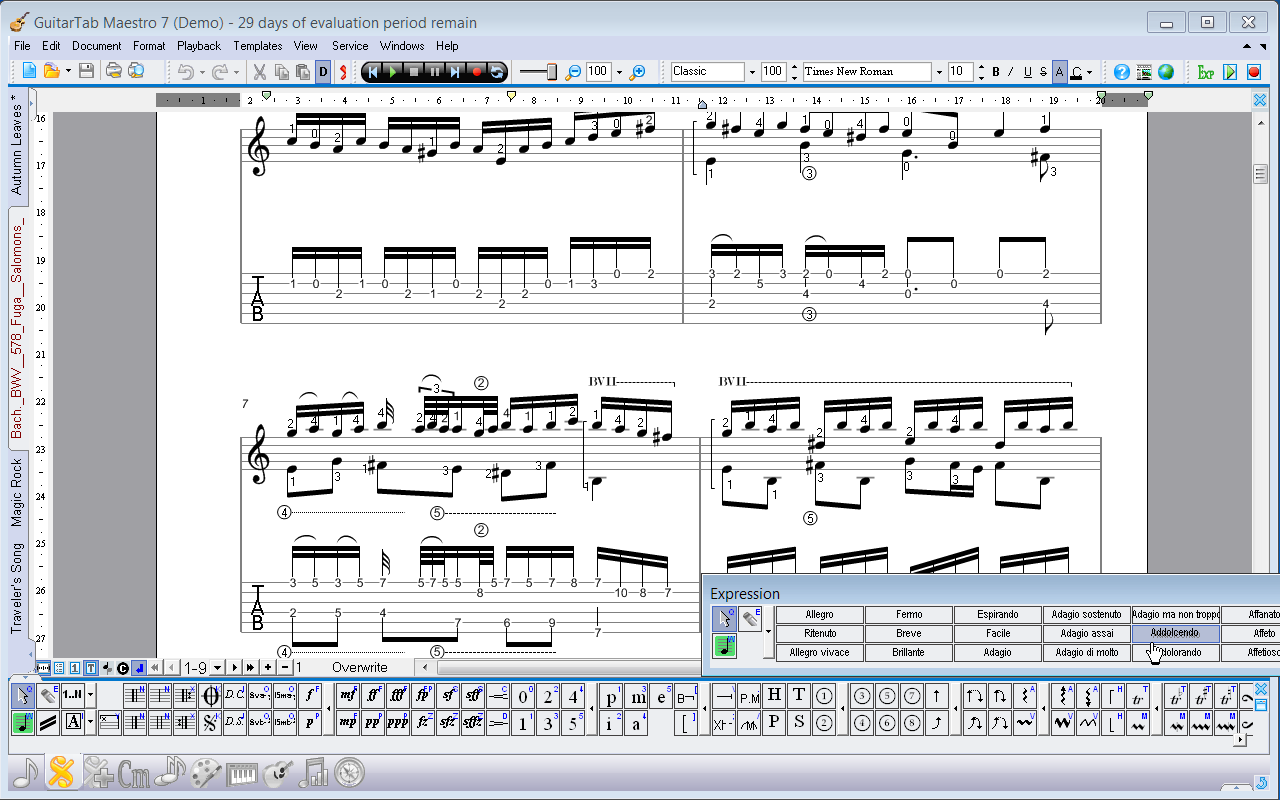Open the compass navigation panel icon
Viewport: 1280px width, 800px height.
350,771
